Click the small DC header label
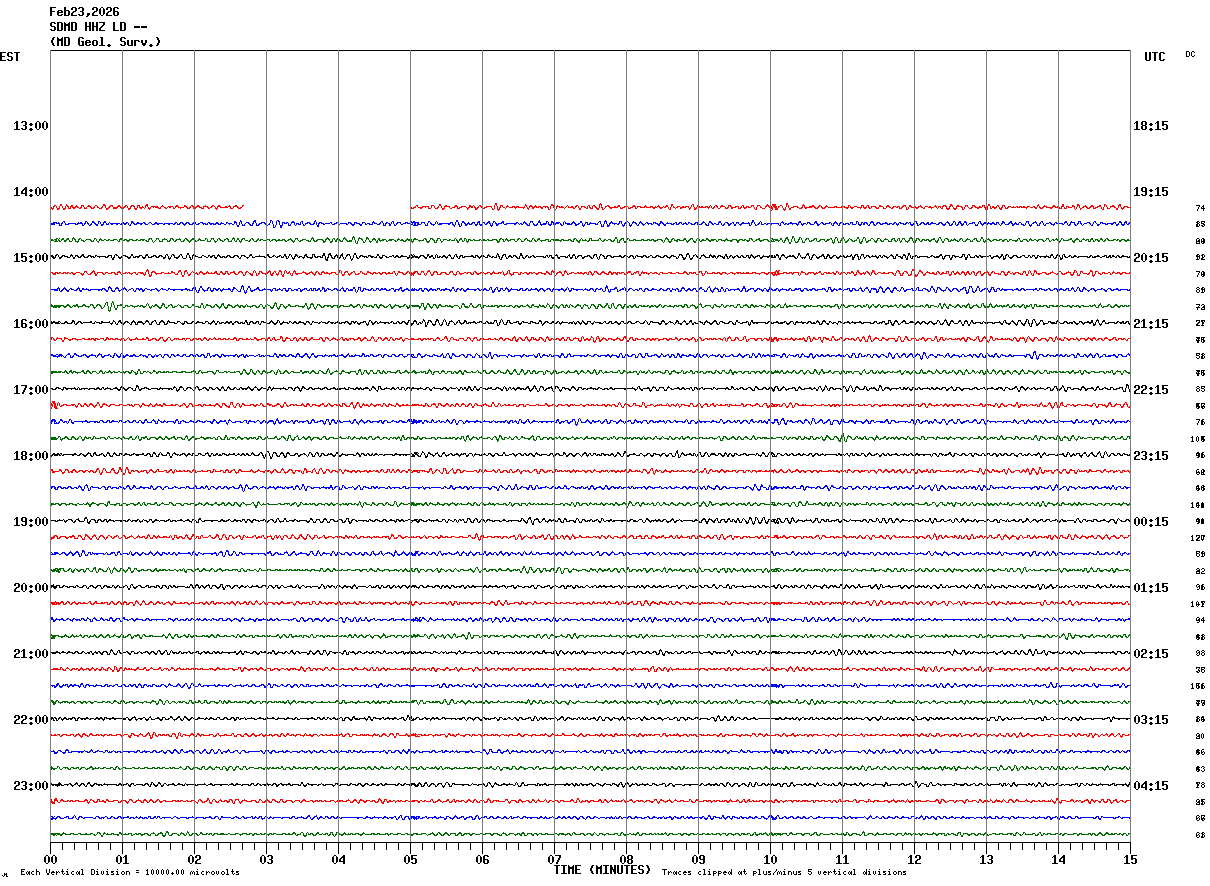Screen dimensions: 1210x886 click(x=1190, y=54)
